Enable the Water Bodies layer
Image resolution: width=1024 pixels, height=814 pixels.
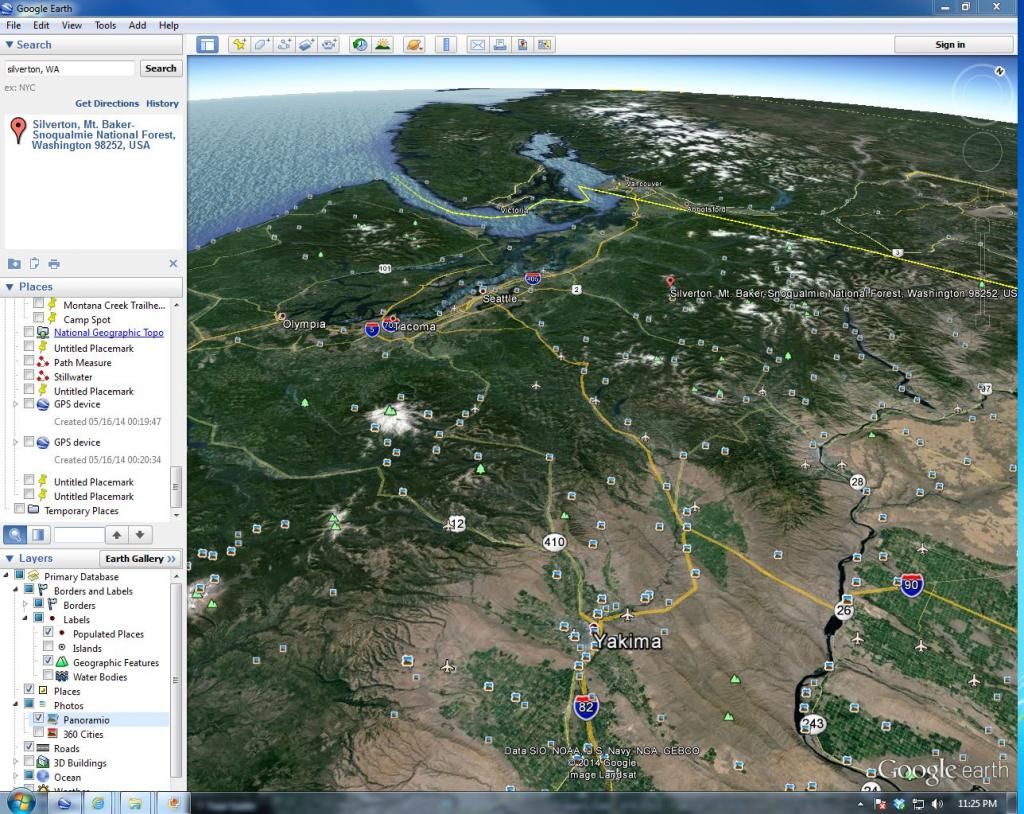(48, 675)
